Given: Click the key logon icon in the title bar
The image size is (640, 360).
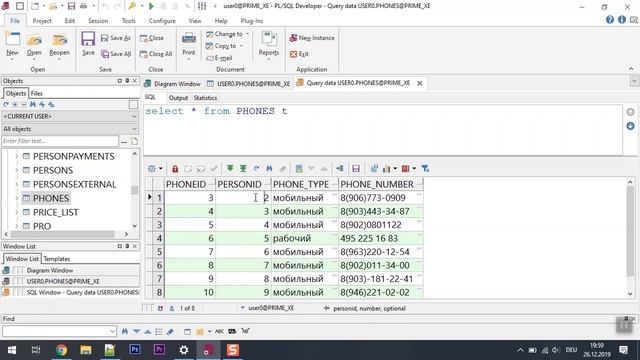Looking at the screenshot, I should pyautogui.click(x=132, y=6).
